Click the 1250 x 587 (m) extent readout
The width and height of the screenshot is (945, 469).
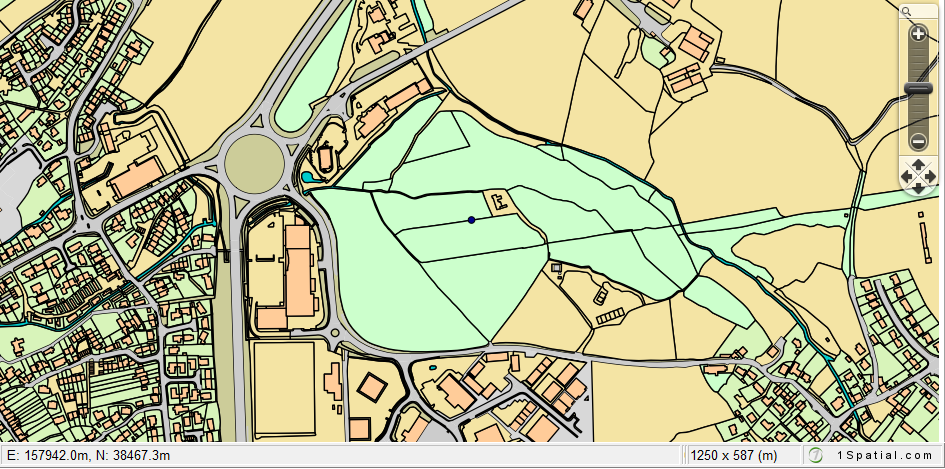click(734, 456)
